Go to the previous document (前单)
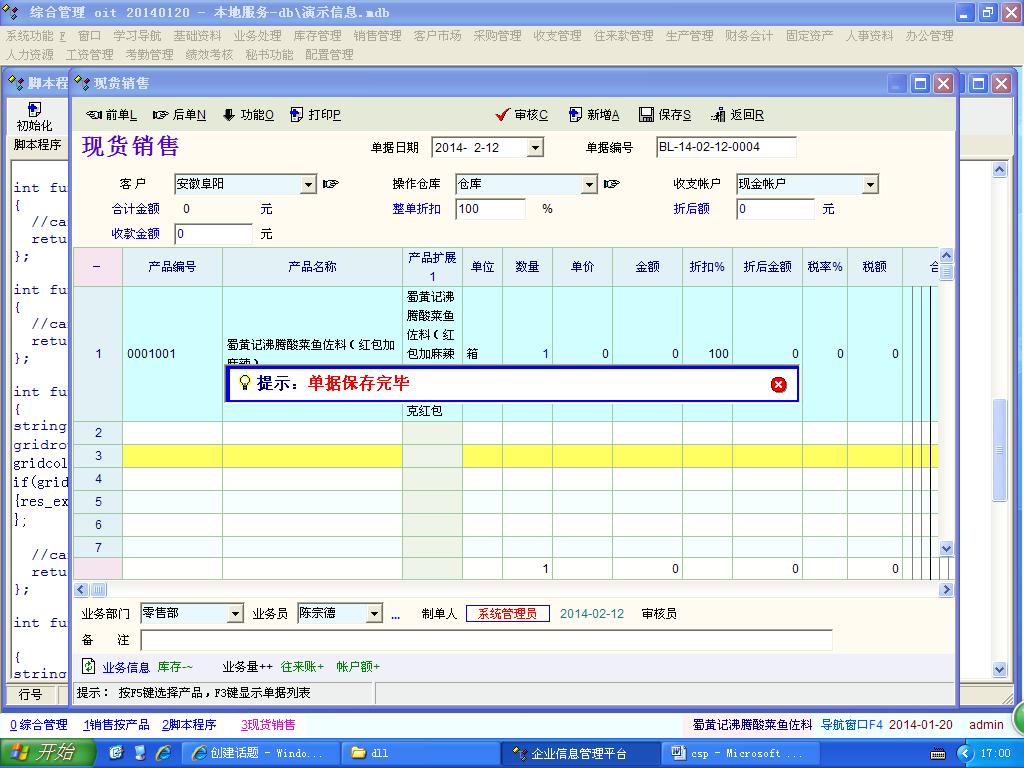1024x768 pixels. coord(112,115)
